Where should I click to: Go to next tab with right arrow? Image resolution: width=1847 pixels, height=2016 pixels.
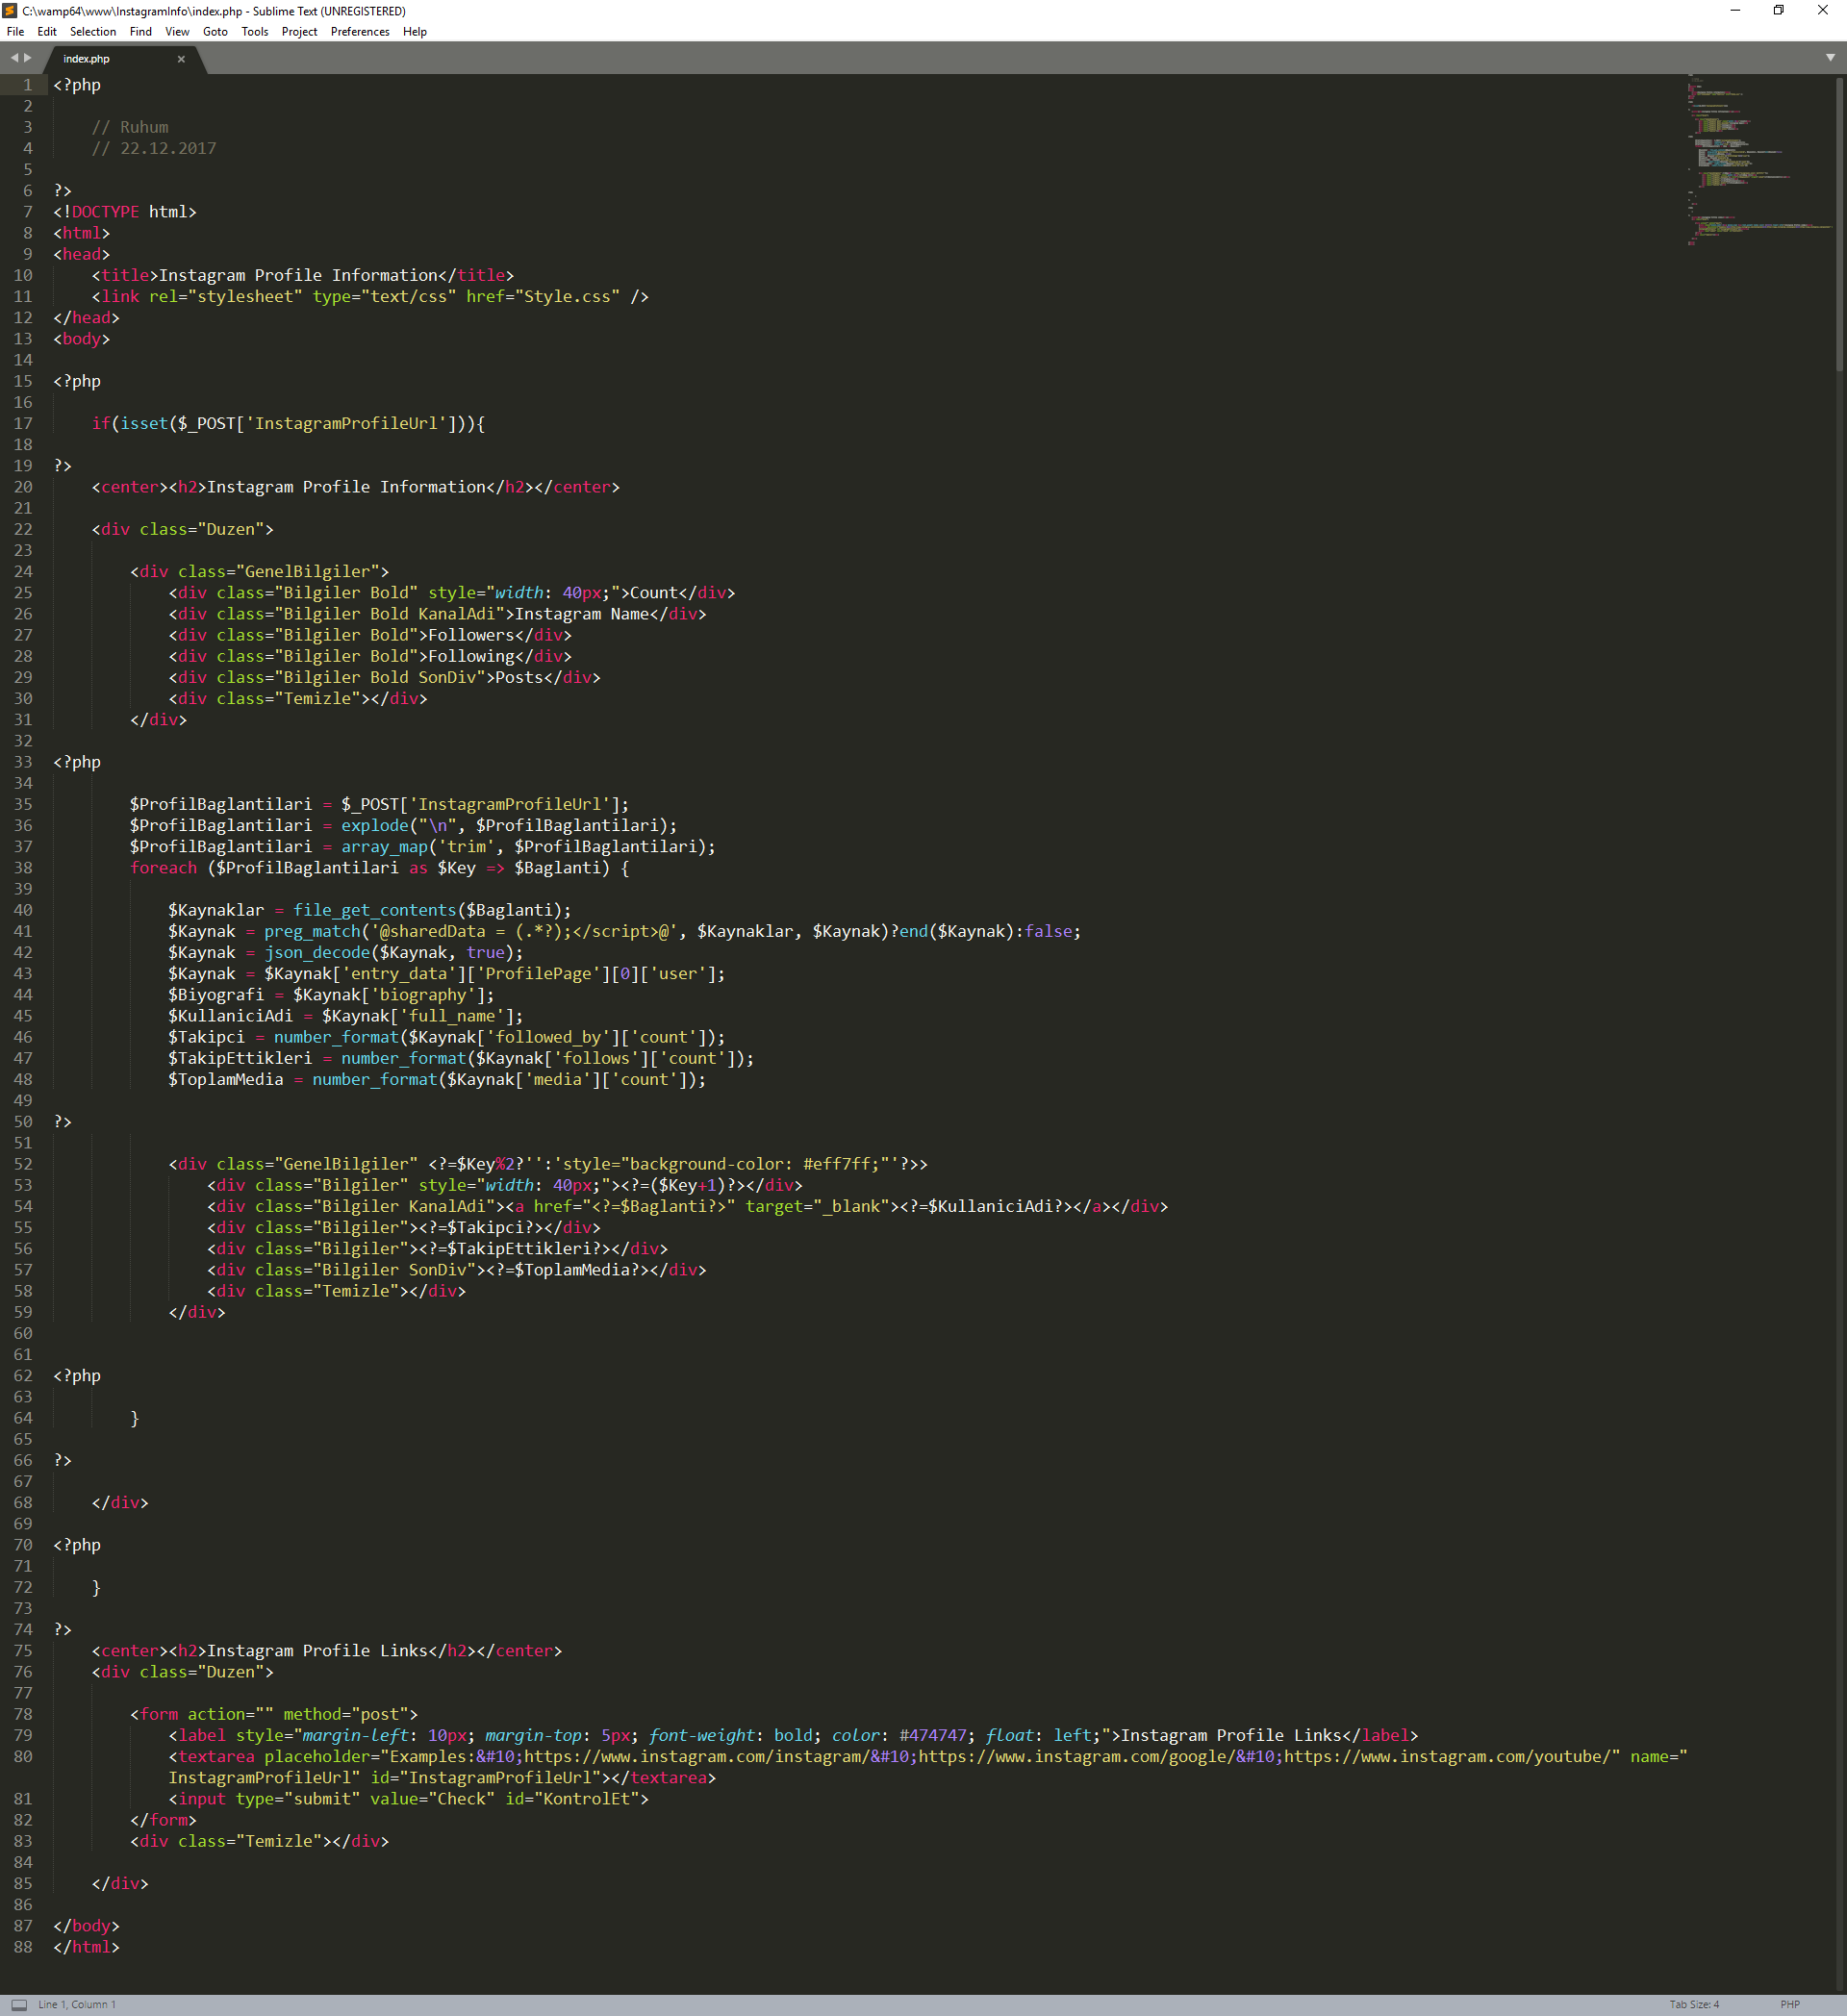[28, 58]
